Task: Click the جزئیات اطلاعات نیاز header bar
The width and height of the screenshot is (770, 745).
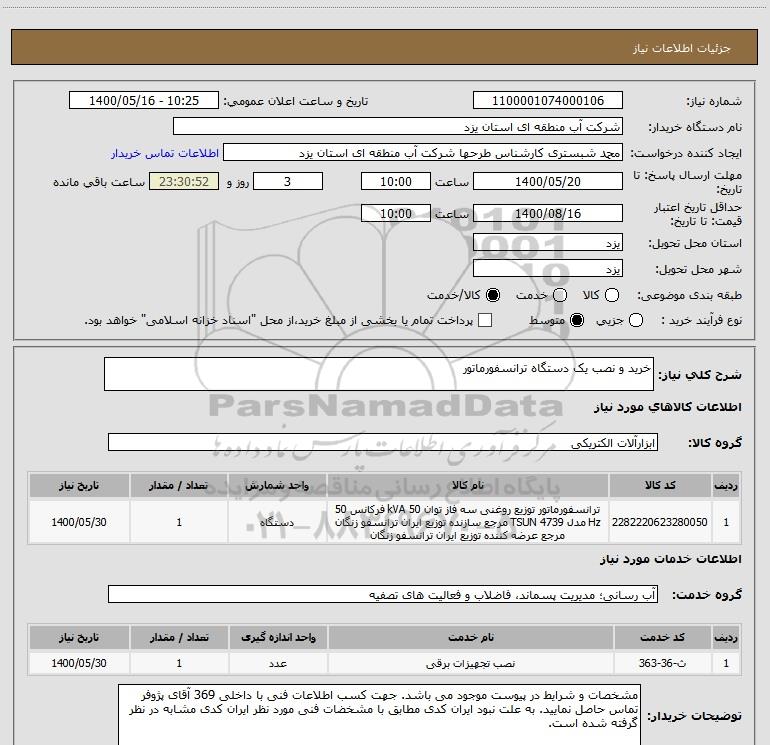Action: 384,47
